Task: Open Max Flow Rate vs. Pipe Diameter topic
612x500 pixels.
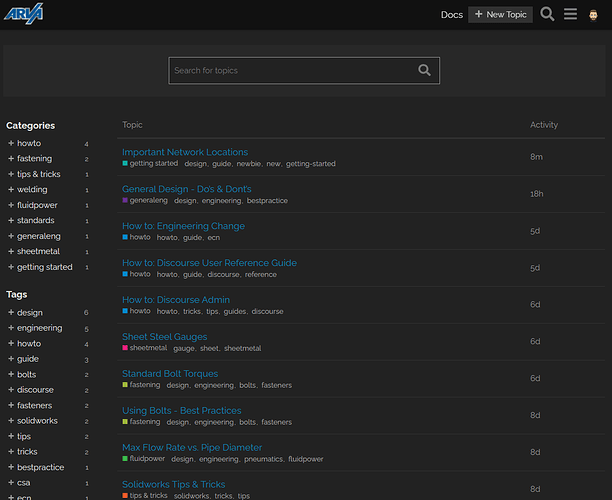Action: (192, 448)
